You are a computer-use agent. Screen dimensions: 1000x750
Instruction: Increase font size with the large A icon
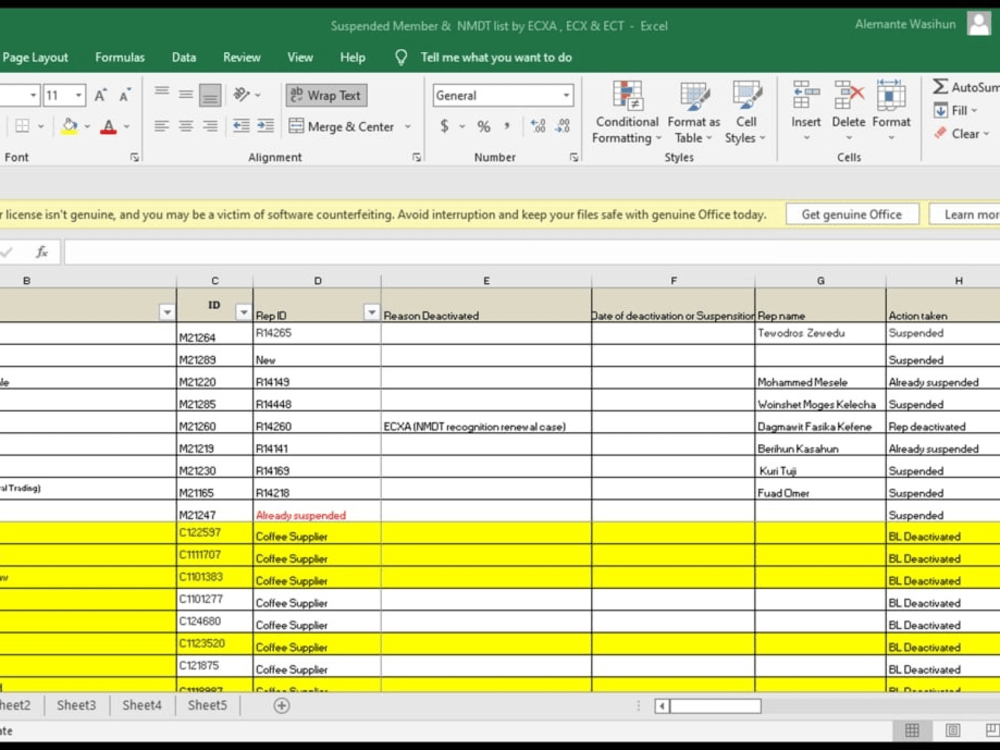click(x=100, y=96)
